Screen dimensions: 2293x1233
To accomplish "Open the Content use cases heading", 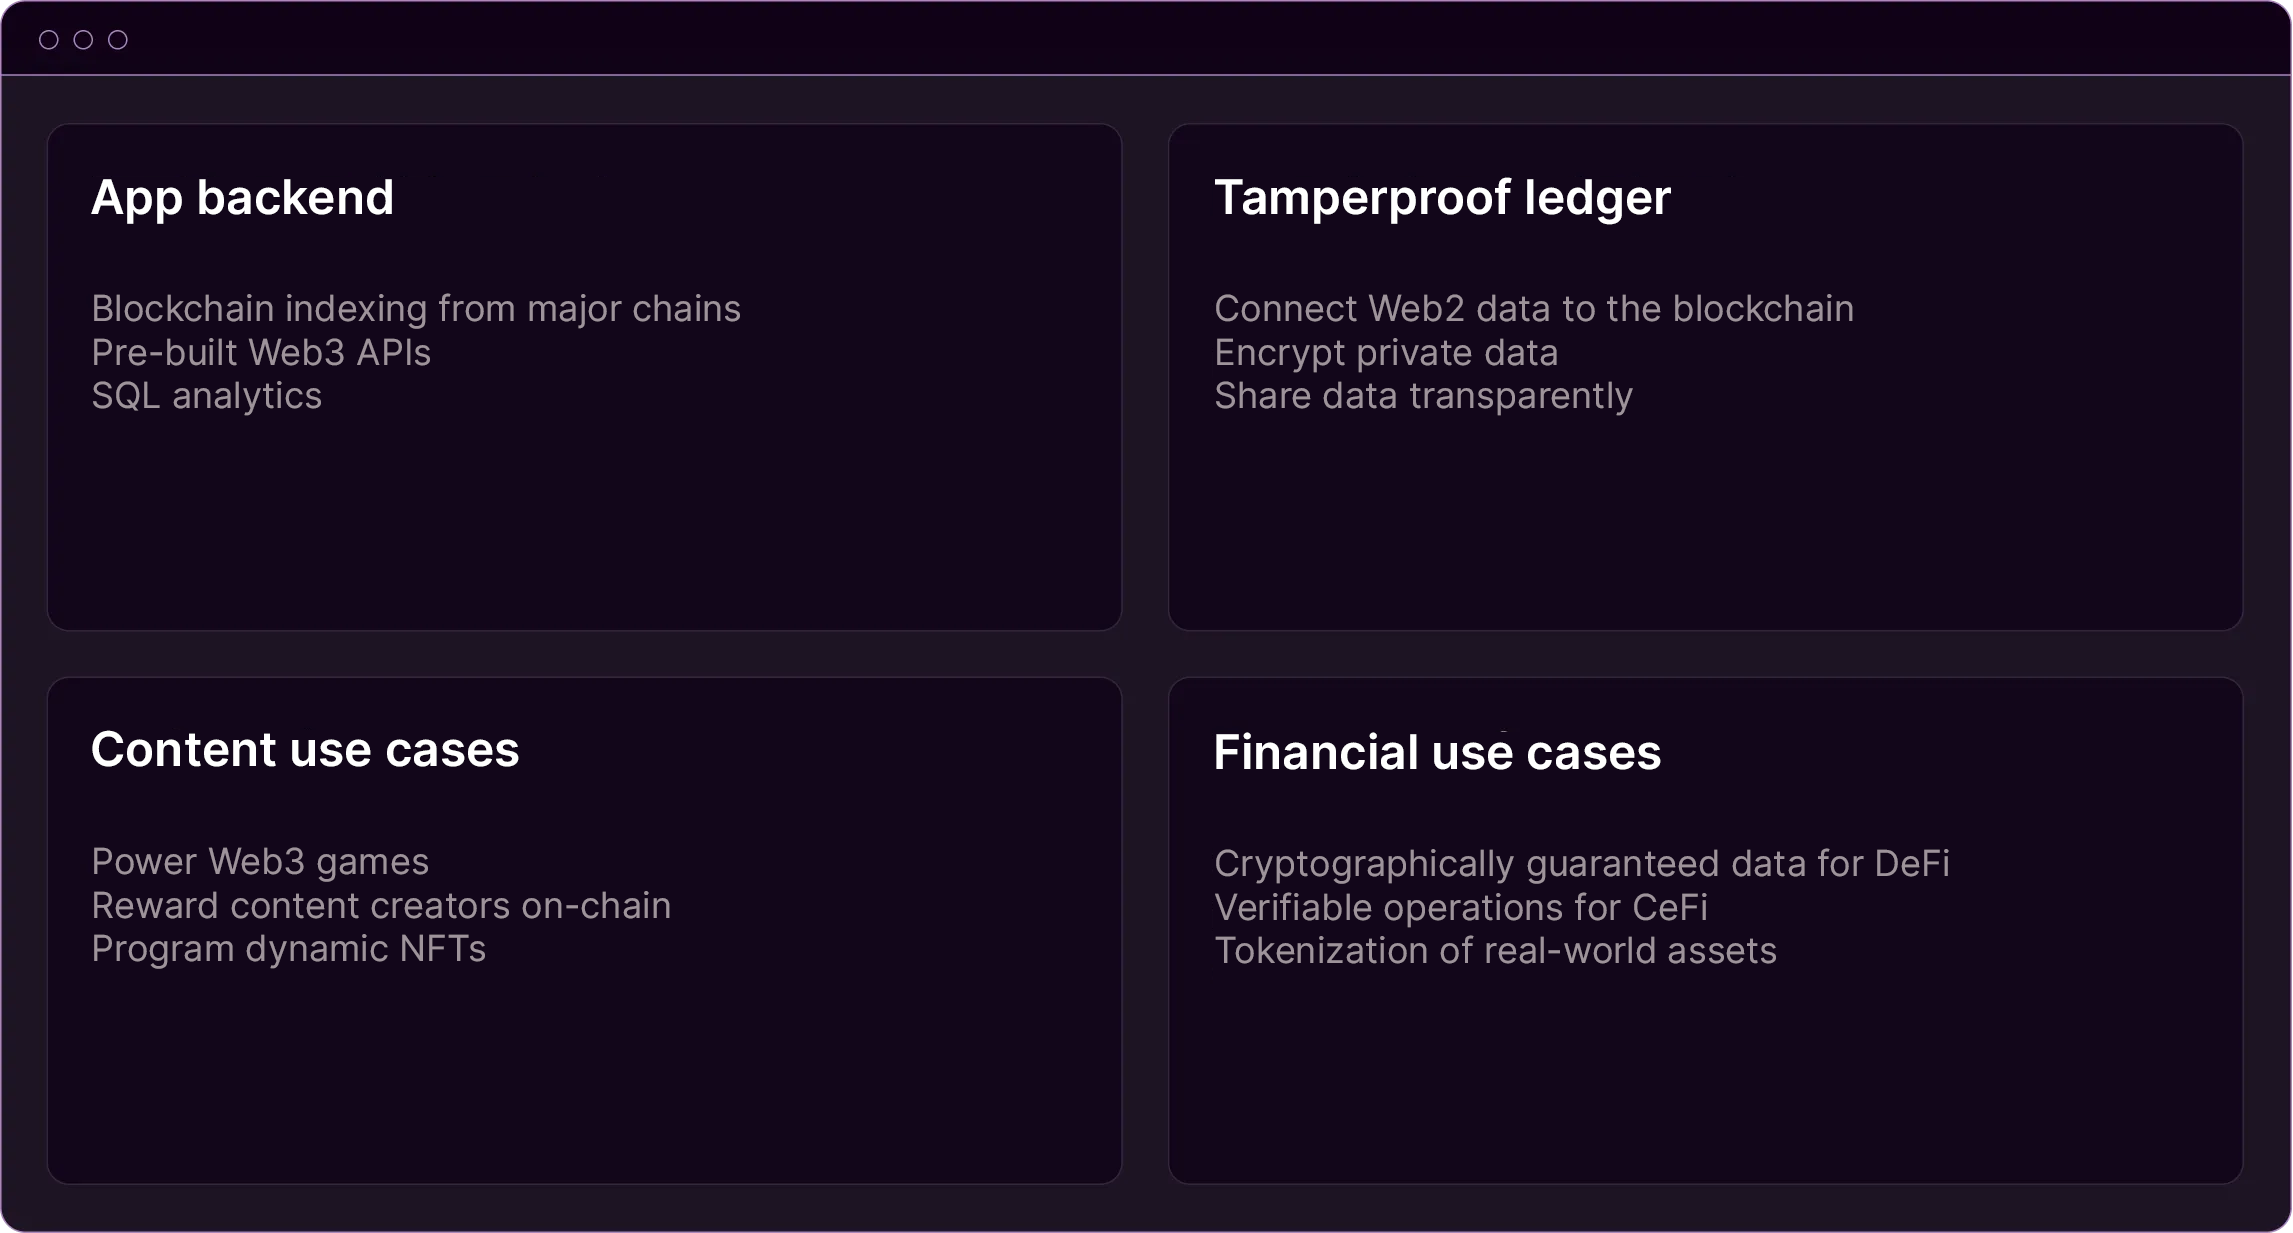I will point(305,750).
